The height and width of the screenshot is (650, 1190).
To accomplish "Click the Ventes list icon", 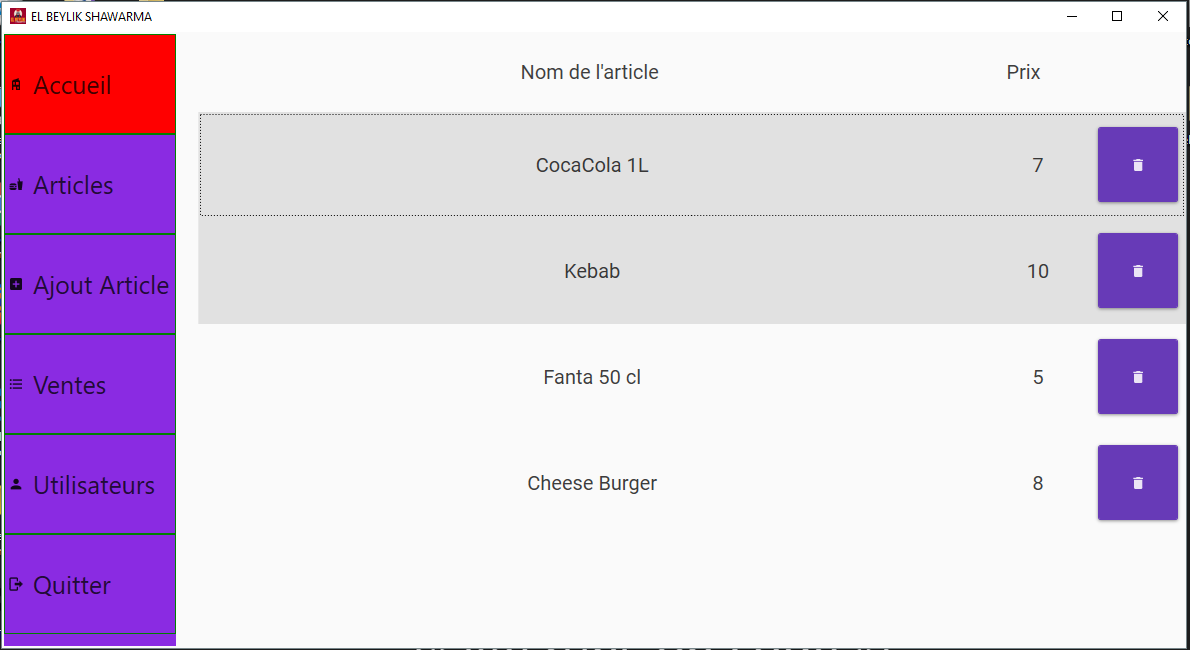I will [x=16, y=384].
